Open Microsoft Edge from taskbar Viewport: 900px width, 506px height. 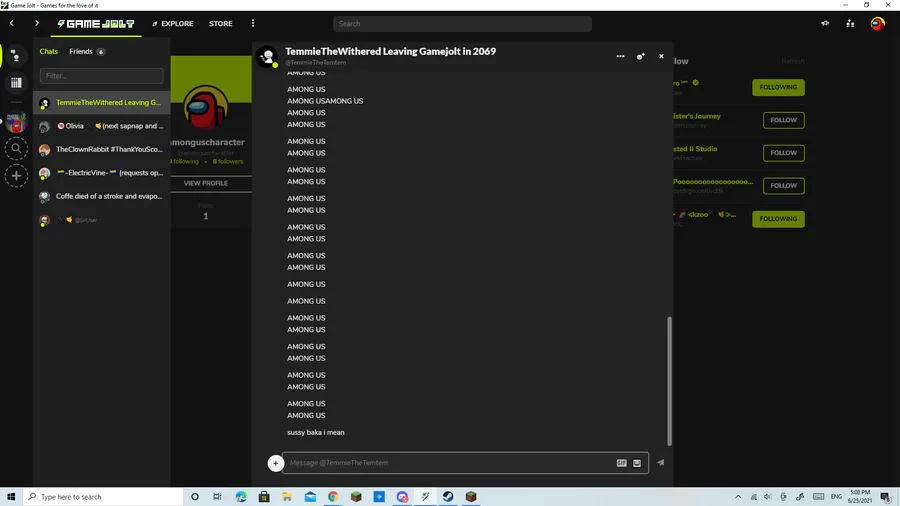(240, 497)
